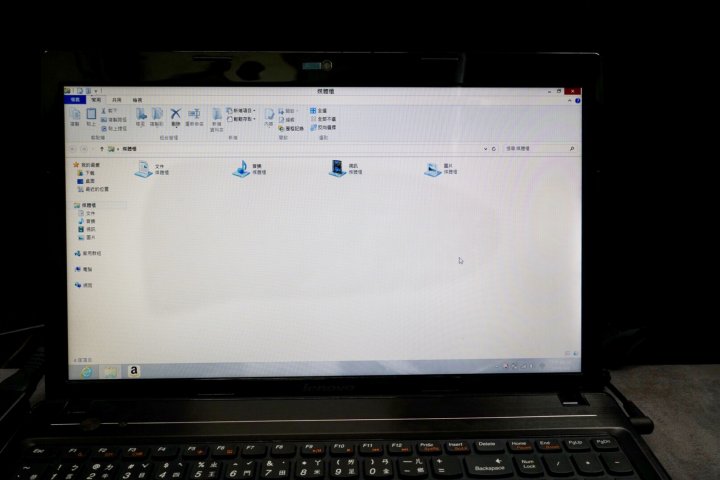This screenshot has width=720, height=480.
Task: Open the blue File (檔案) tab
Action: click(75, 100)
